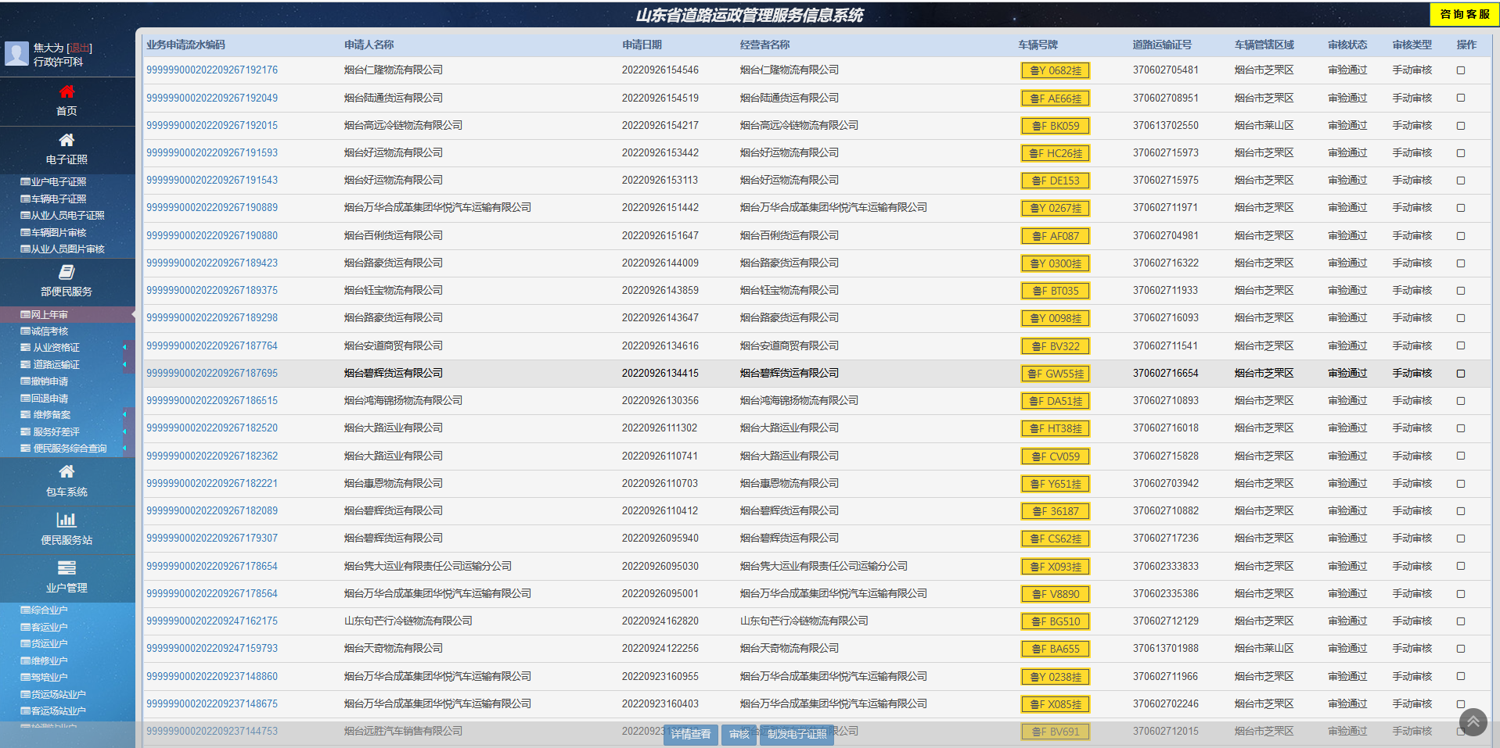Image resolution: width=1500 pixels, height=748 pixels.
Task: Click the 制发电子证照 button
Action: pyautogui.click(x=797, y=734)
